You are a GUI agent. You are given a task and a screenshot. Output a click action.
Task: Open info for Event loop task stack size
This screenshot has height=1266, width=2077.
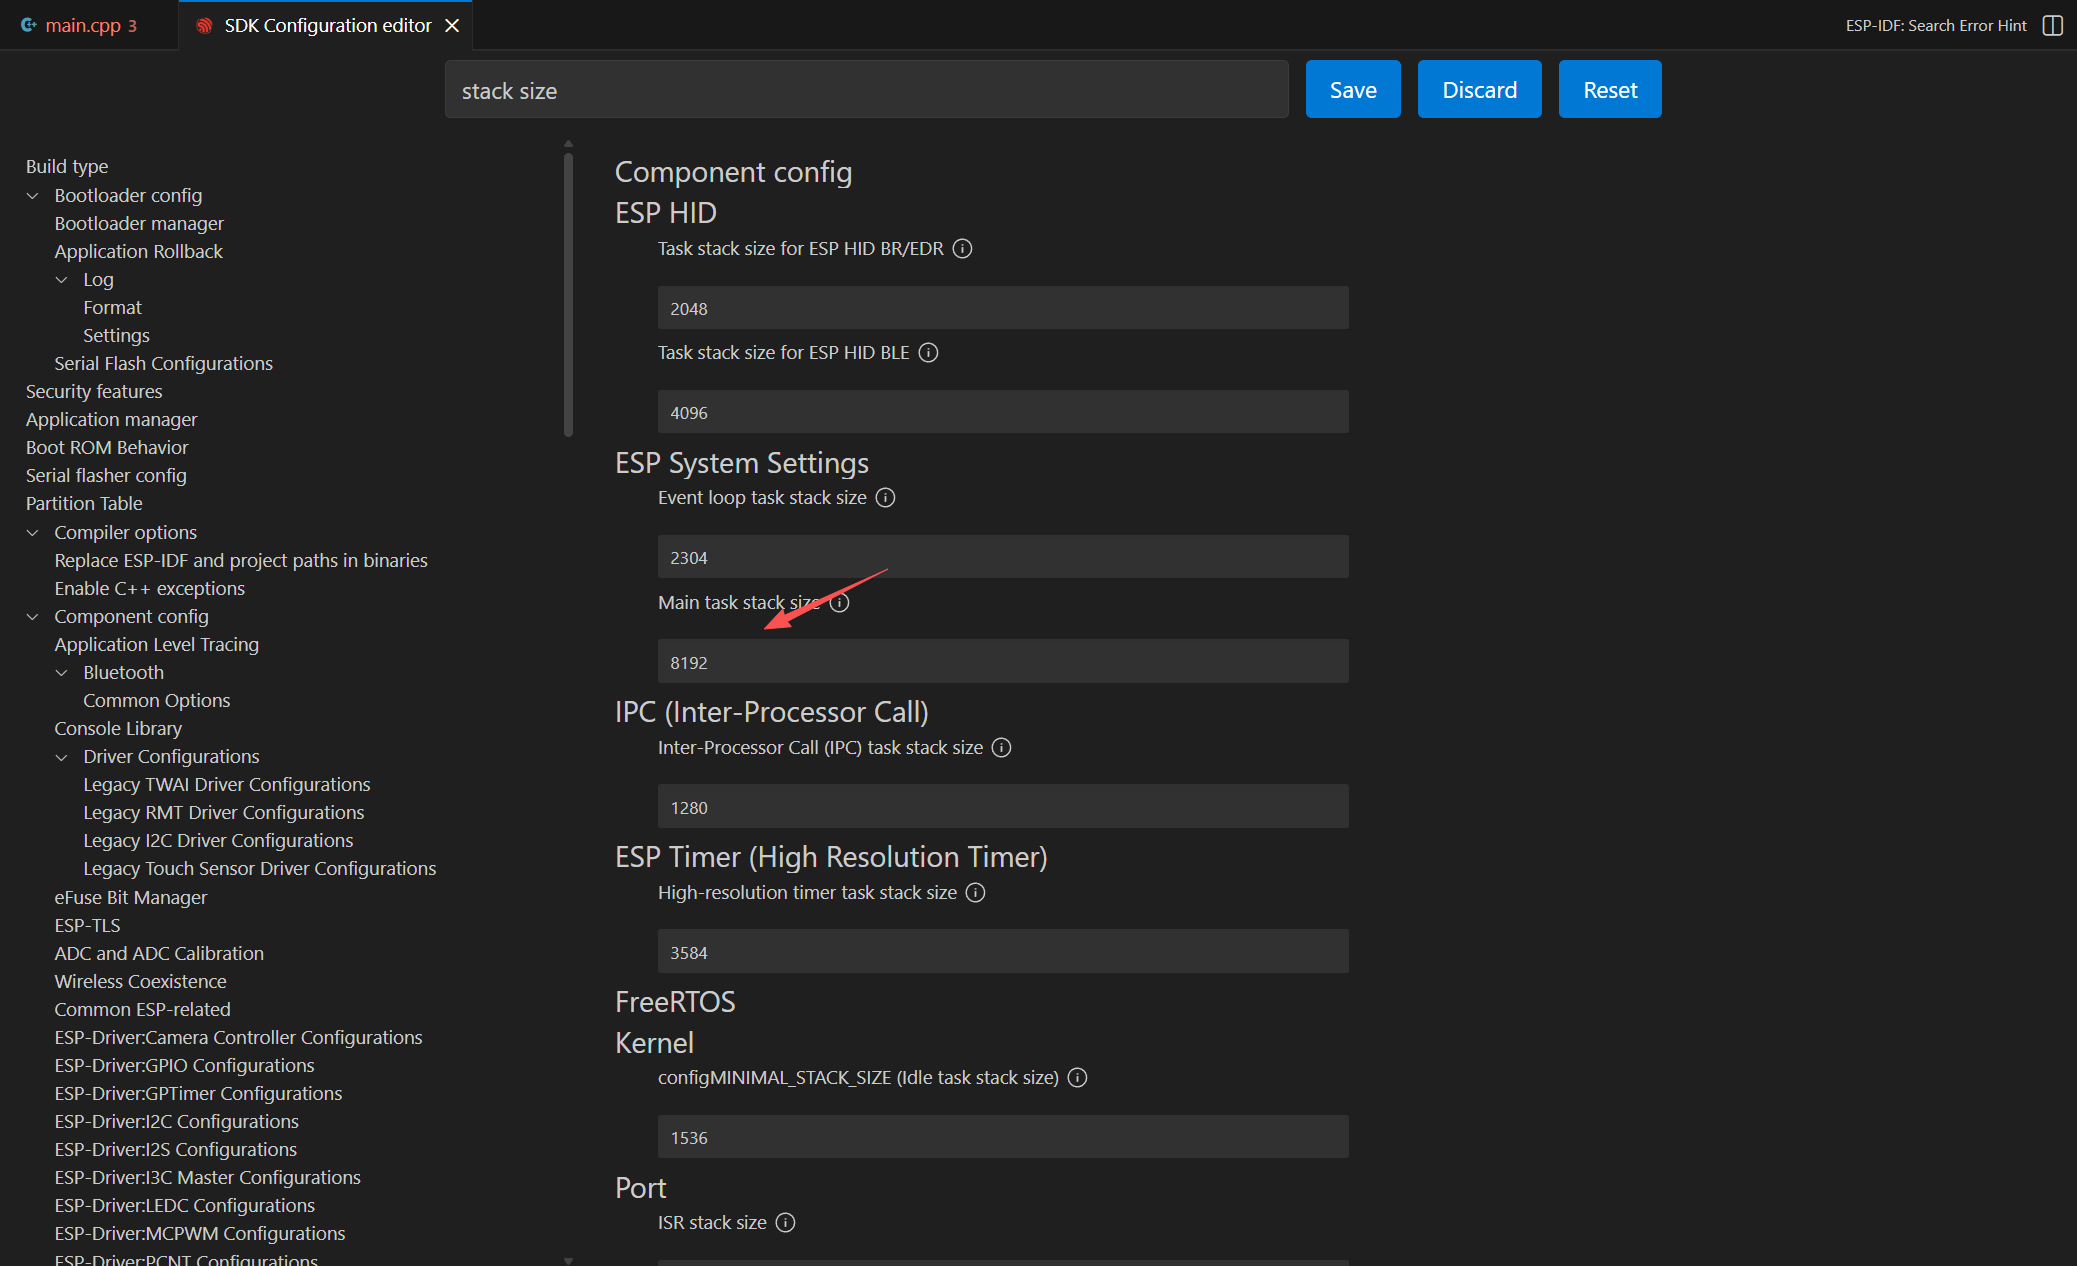click(x=885, y=497)
